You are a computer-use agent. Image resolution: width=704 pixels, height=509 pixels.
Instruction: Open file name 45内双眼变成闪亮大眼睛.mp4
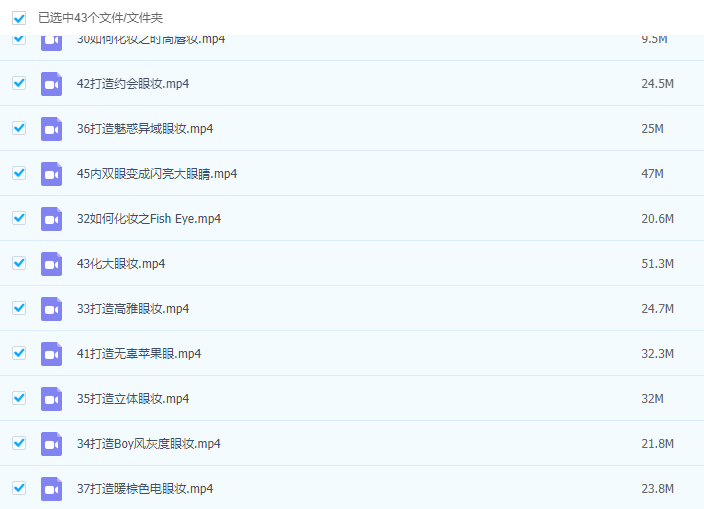click(157, 174)
